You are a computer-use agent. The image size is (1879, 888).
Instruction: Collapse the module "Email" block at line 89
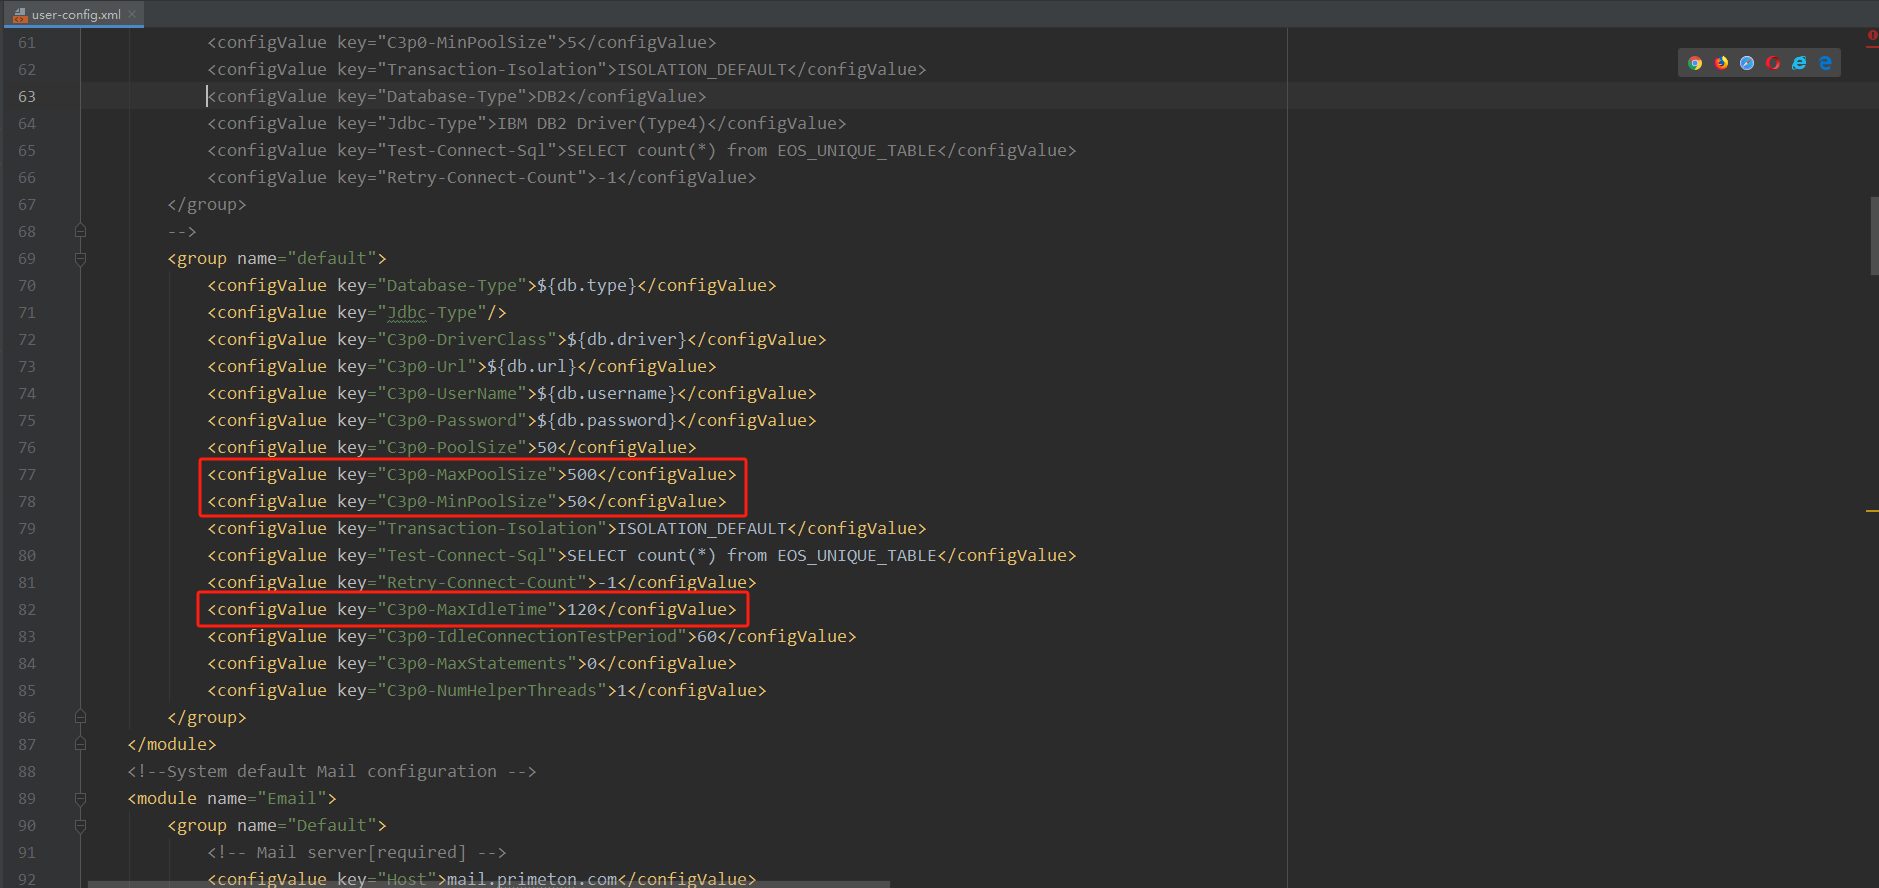coord(80,799)
